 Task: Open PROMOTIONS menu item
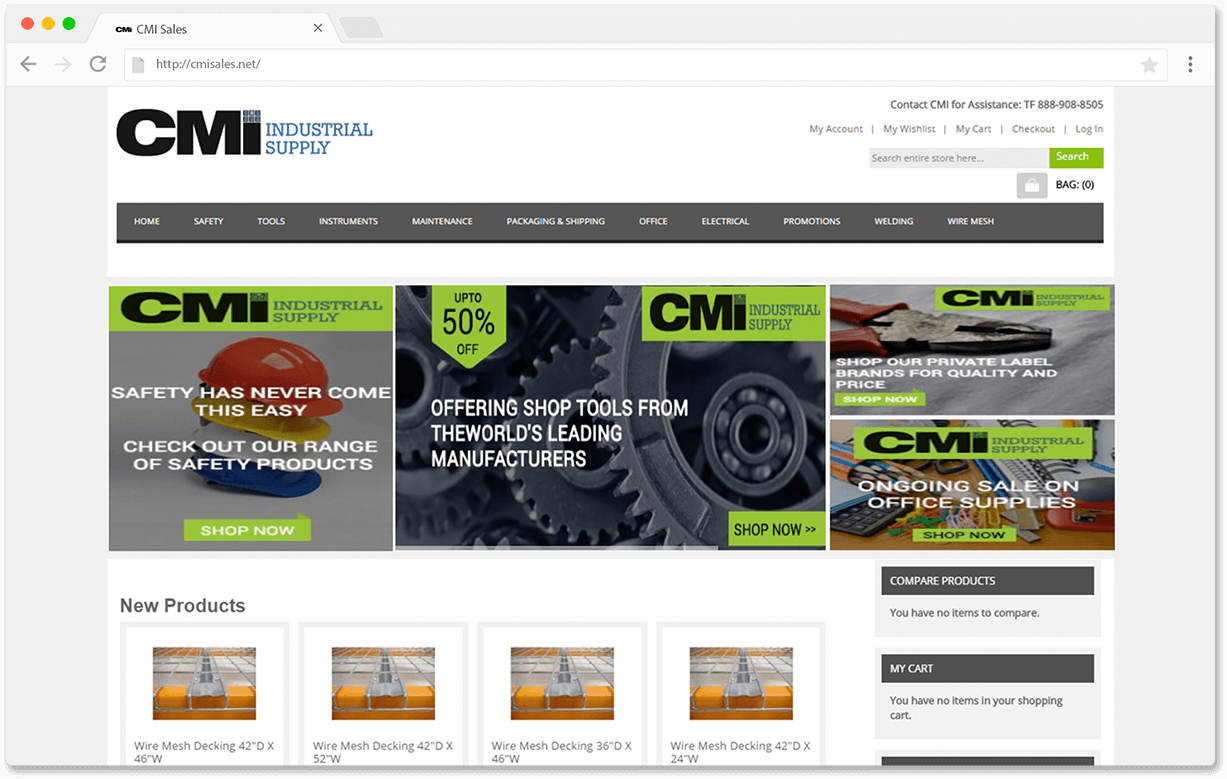coord(811,221)
